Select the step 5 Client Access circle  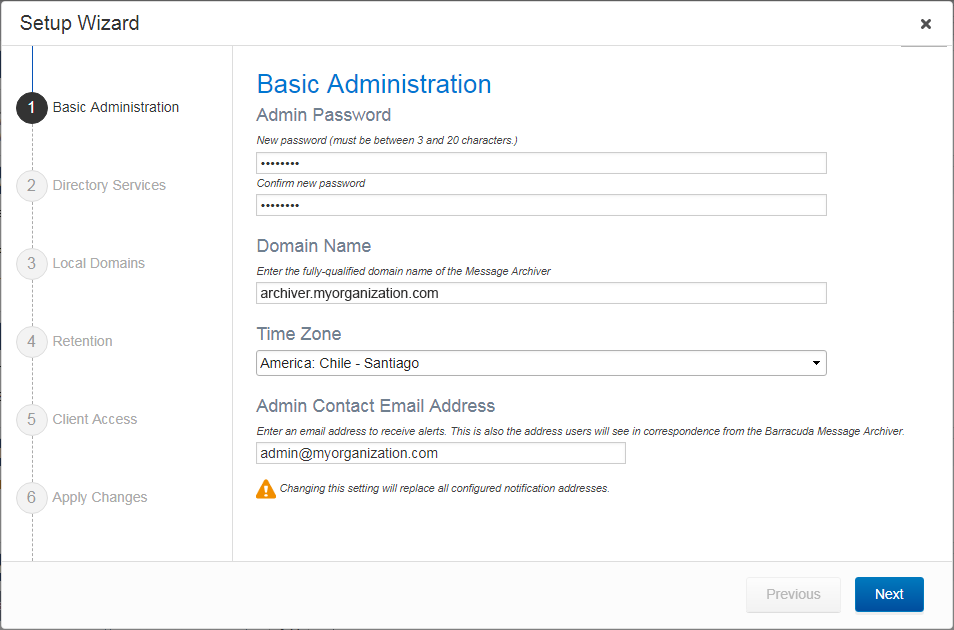coord(31,419)
